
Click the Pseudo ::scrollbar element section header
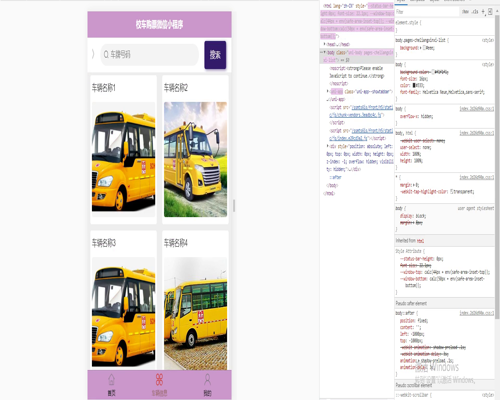click(x=444, y=385)
